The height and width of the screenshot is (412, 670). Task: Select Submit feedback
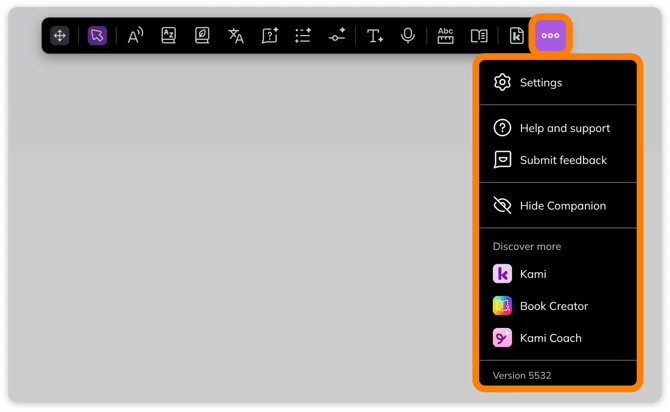pyautogui.click(x=558, y=160)
